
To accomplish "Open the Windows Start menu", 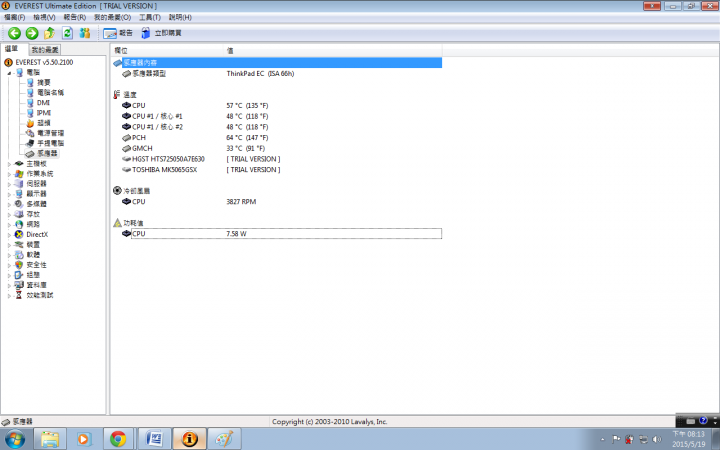I will tap(15, 439).
